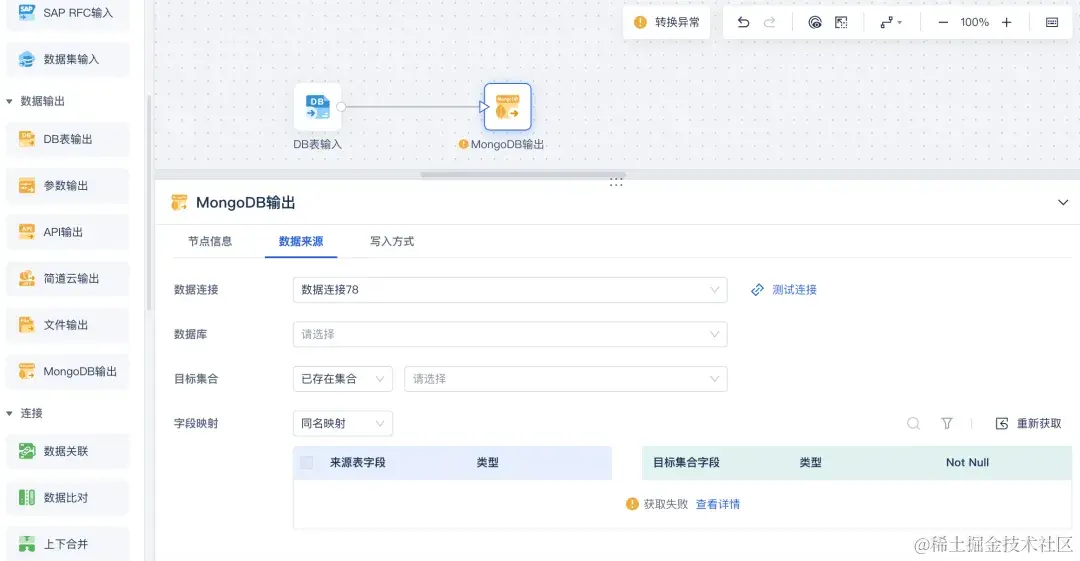The image size is (1080, 561).
Task: Select 上下合并 component in sidebar
Action: (x=68, y=544)
